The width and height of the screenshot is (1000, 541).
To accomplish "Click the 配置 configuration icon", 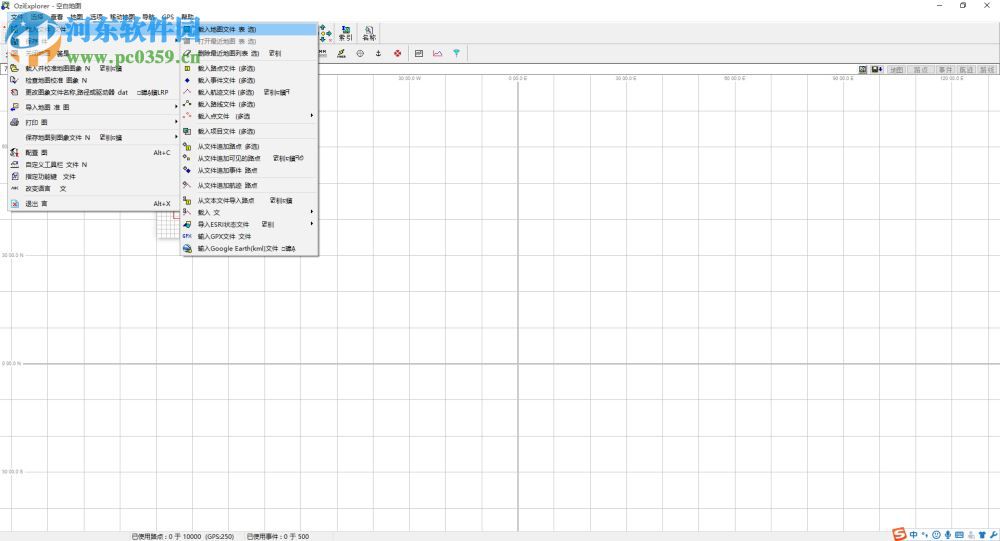I will [15, 152].
